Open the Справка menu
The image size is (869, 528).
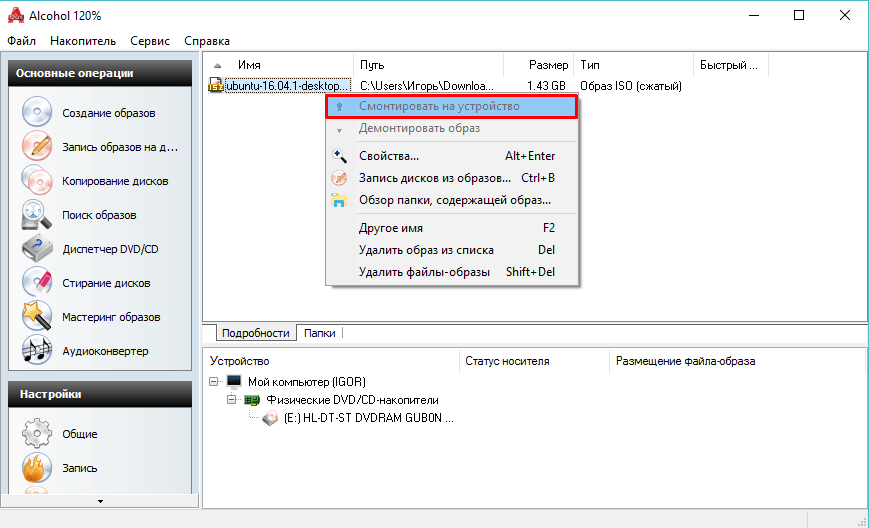(x=207, y=41)
